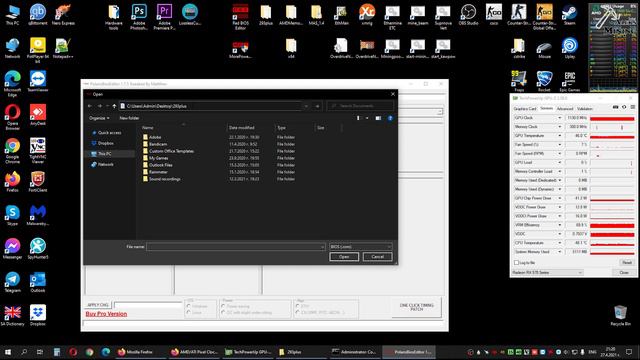Open the Steam desktop icon

(569, 15)
